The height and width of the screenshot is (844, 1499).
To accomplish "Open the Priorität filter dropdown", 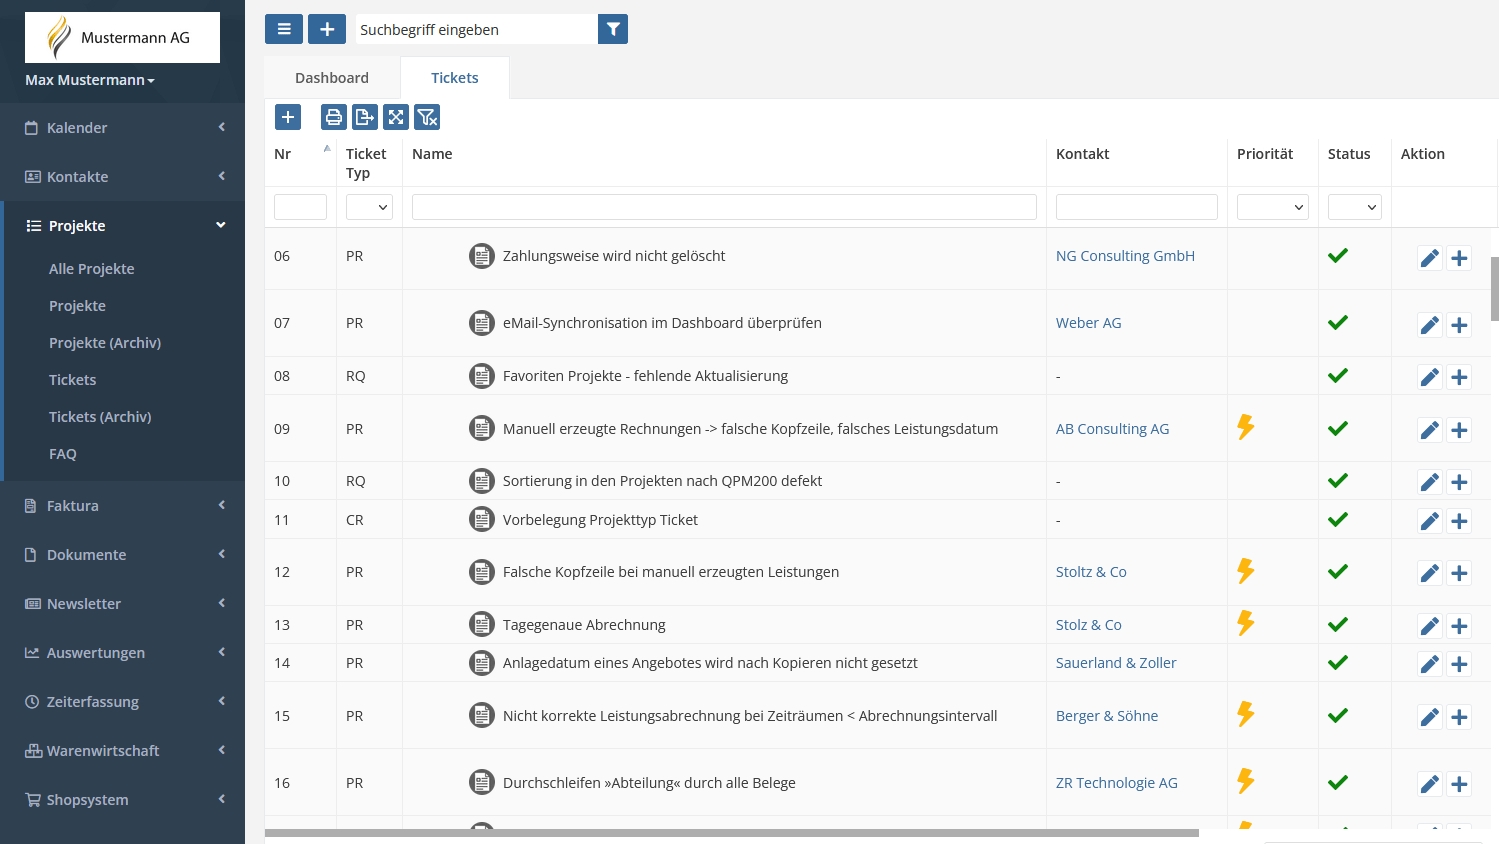I will pos(1272,207).
